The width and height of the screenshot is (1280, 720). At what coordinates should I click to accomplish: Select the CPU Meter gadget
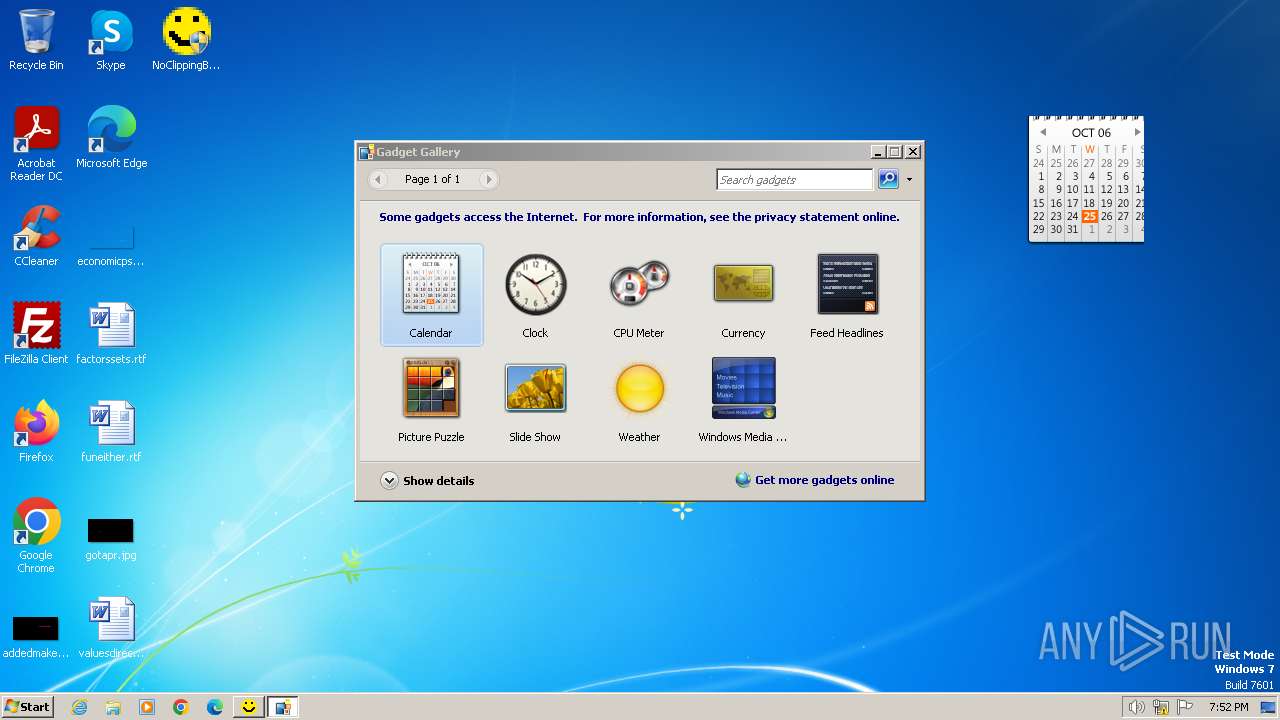pos(639,295)
